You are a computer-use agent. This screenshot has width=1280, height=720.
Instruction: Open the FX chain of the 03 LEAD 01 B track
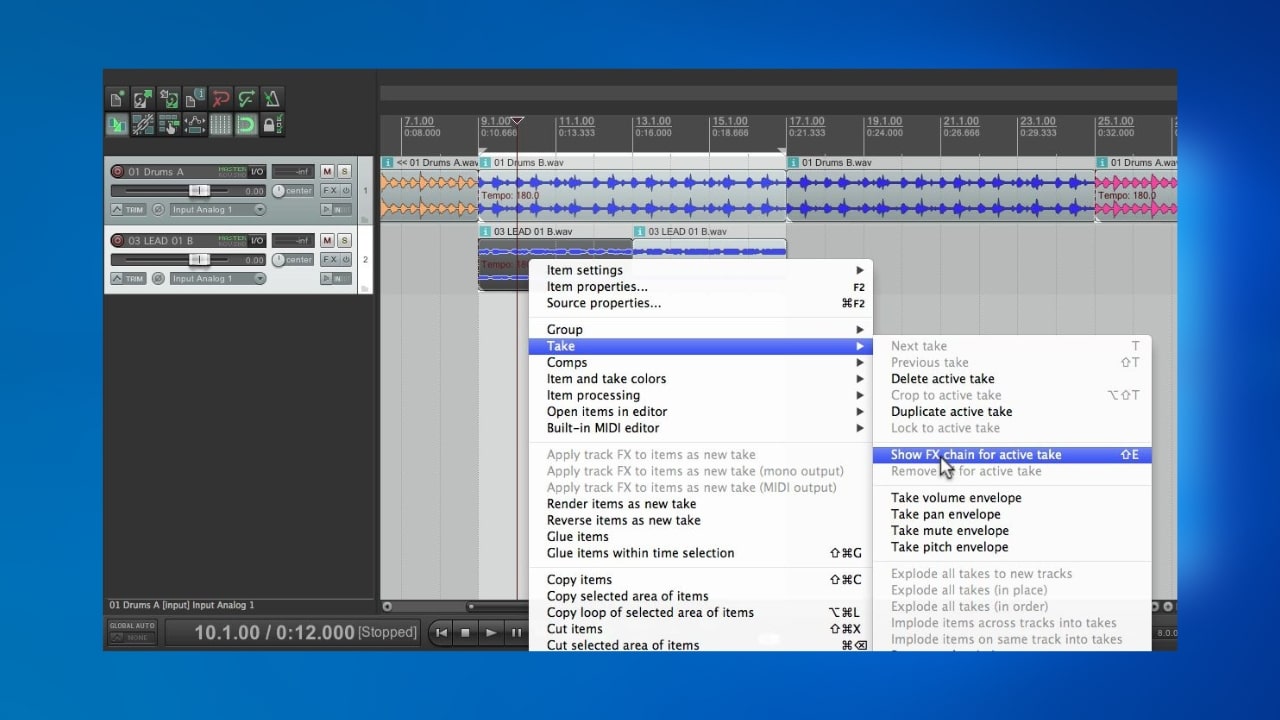[329, 259]
